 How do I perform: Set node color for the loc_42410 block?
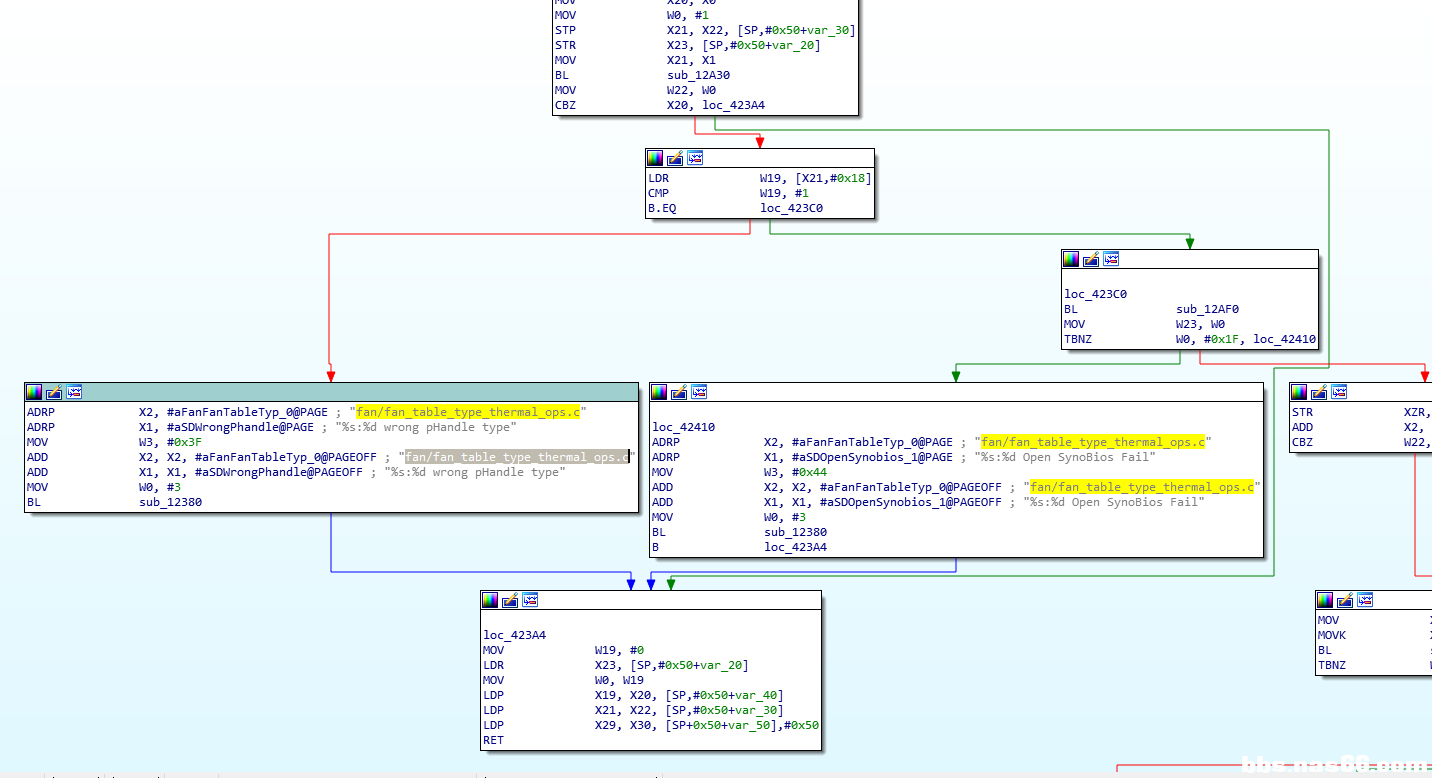[x=659, y=392]
